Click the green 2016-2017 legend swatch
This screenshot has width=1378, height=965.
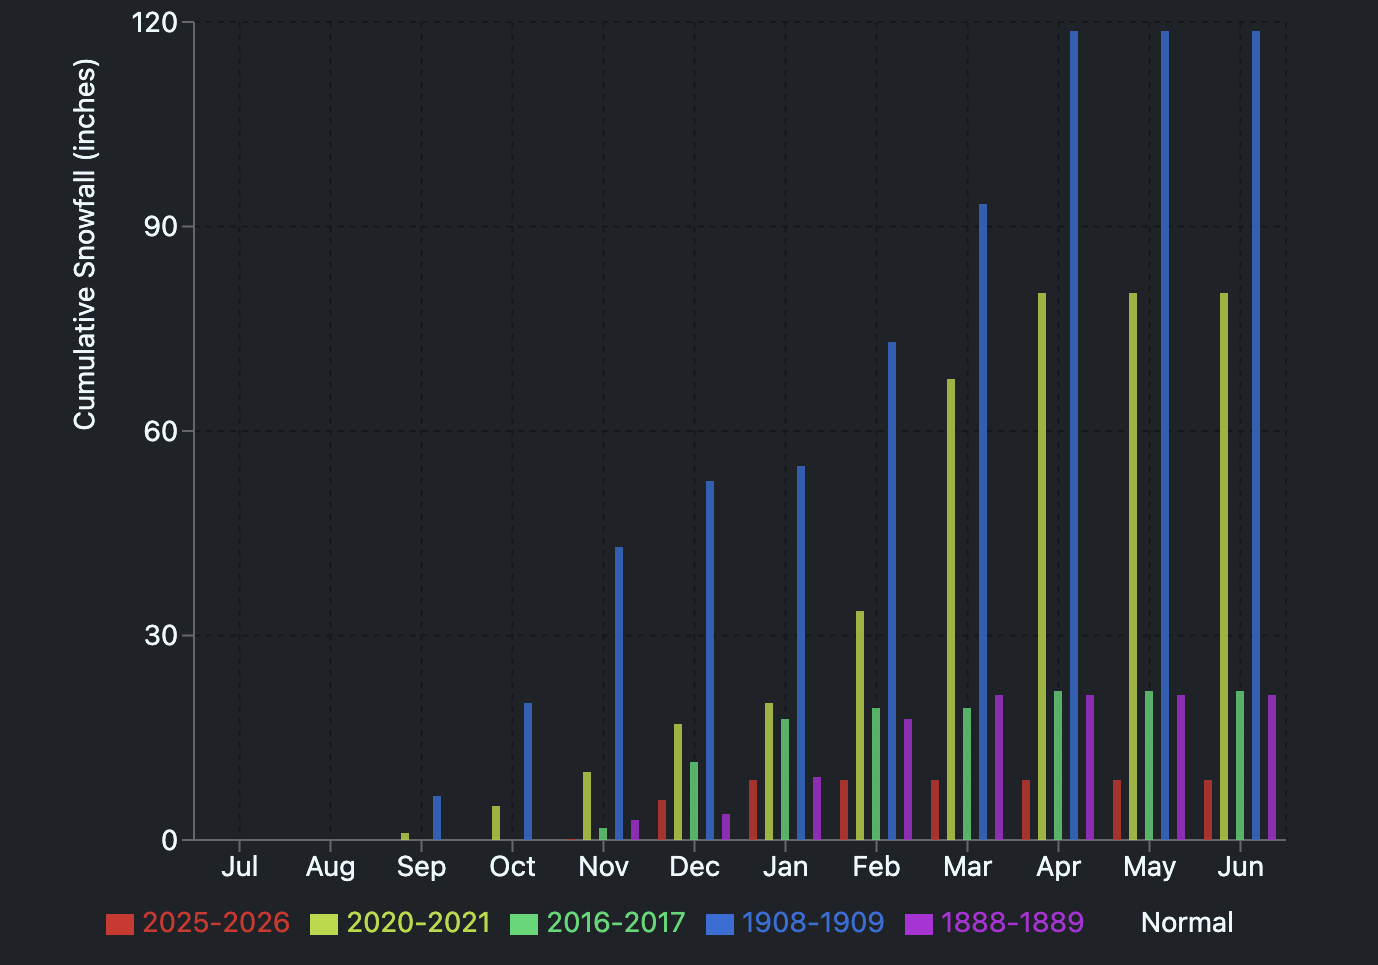pos(524,924)
